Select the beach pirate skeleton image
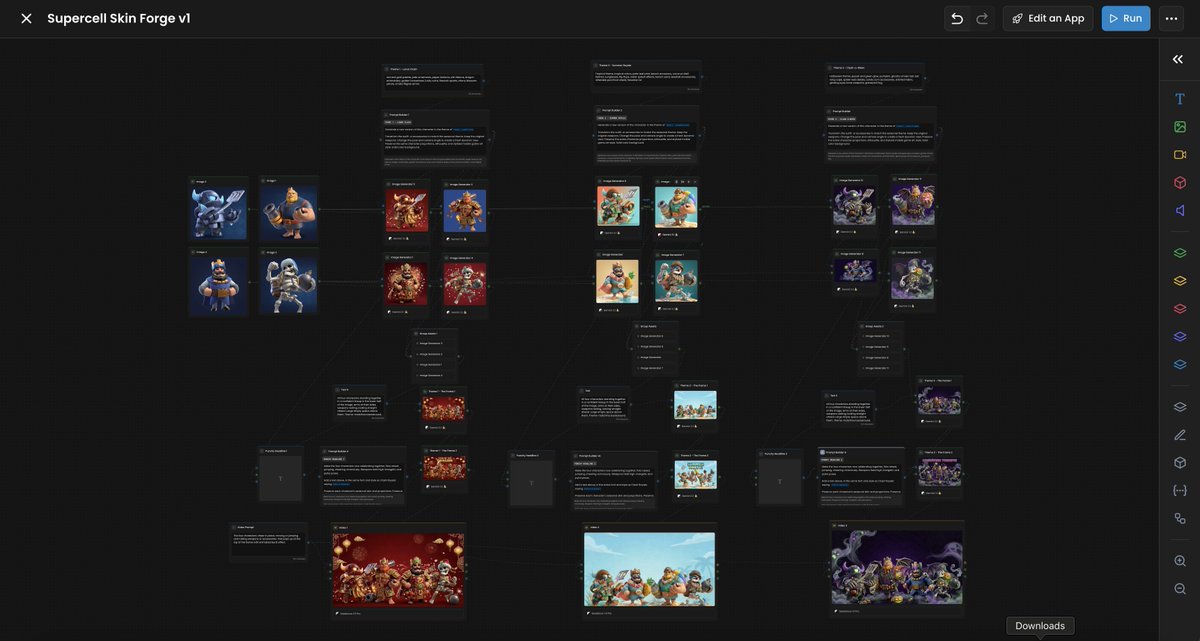 pyautogui.click(x=676, y=281)
